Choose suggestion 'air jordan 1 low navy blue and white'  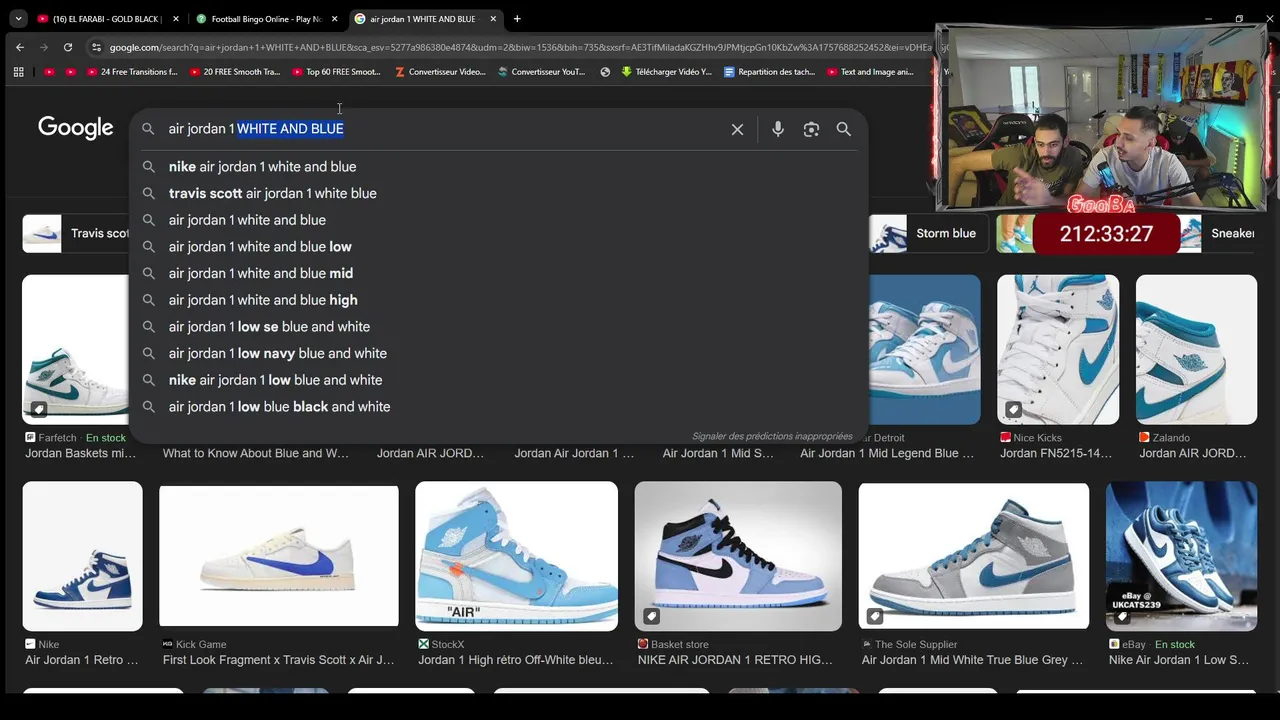[x=498, y=353]
